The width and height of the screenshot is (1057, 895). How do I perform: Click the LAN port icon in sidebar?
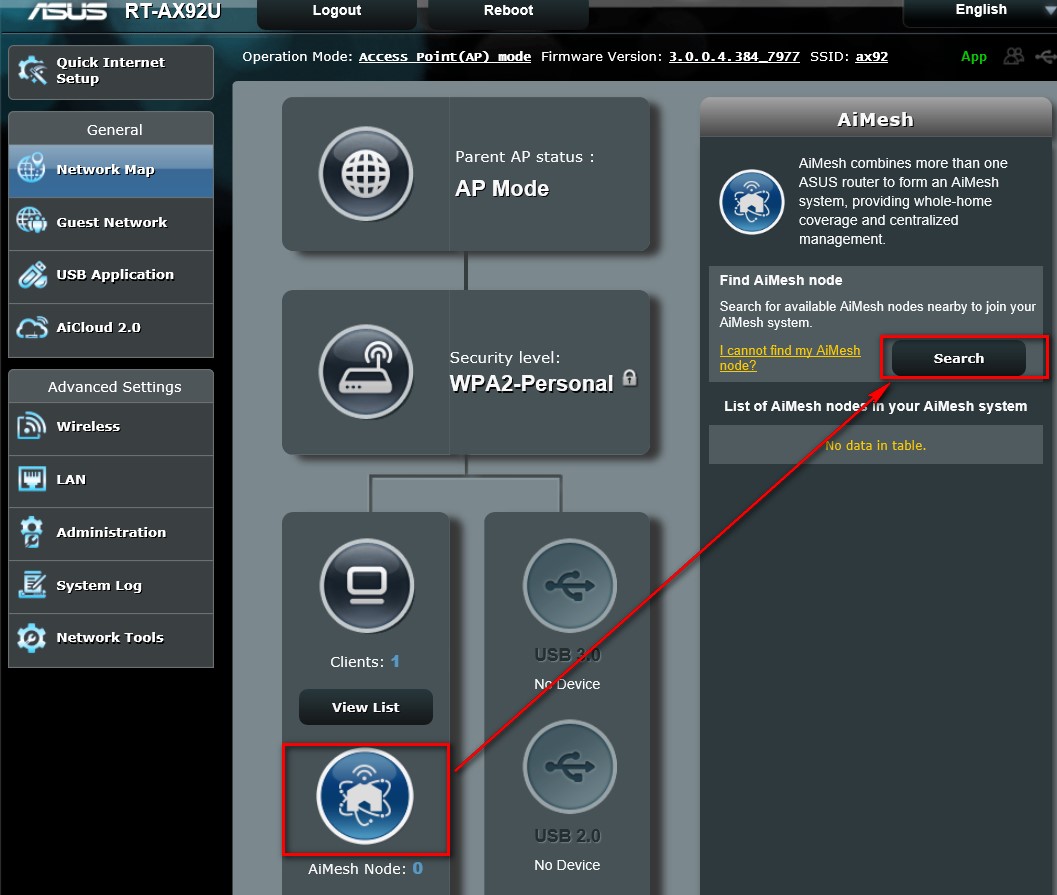click(x=32, y=479)
